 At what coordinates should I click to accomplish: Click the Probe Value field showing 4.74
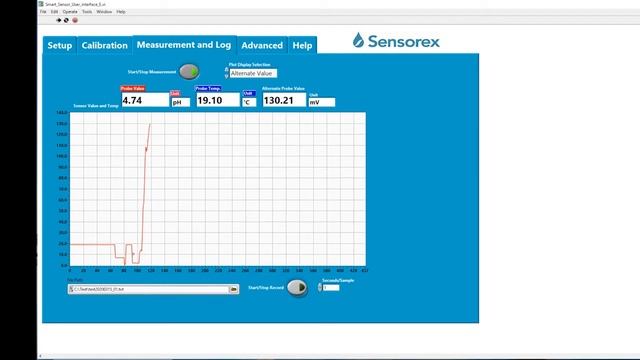click(145, 100)
